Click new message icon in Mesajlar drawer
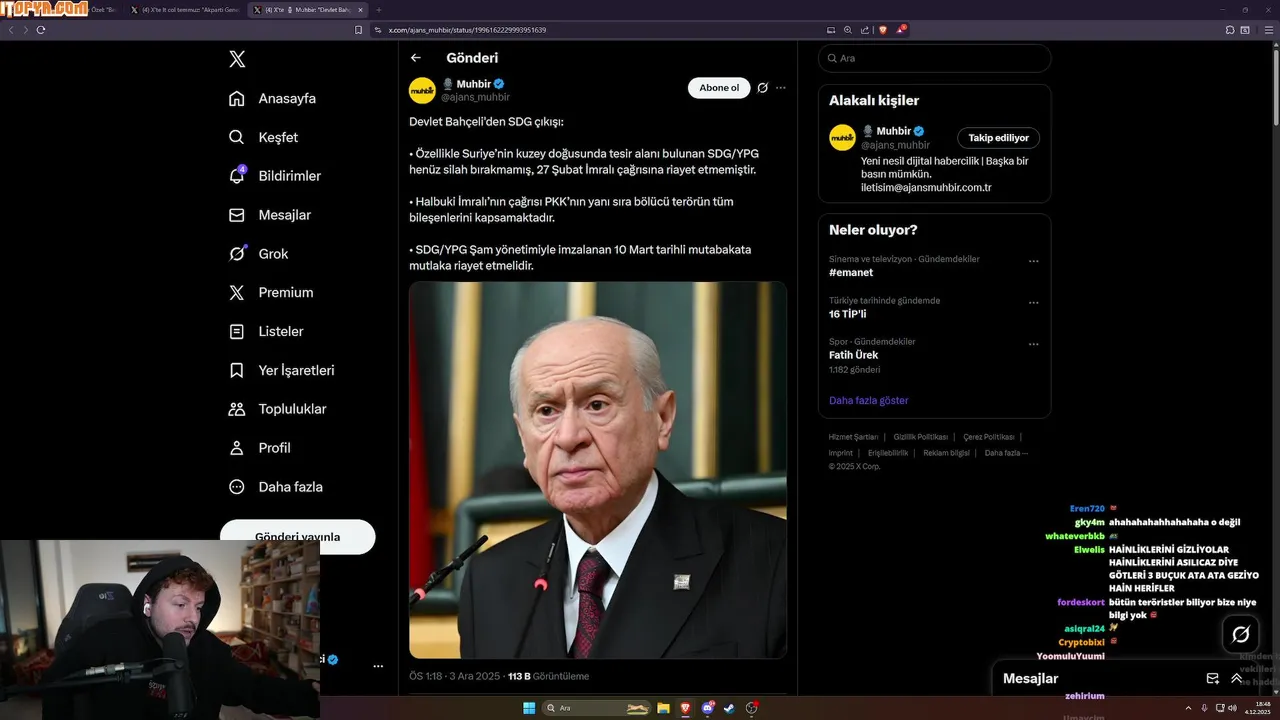 (1213, 678)
